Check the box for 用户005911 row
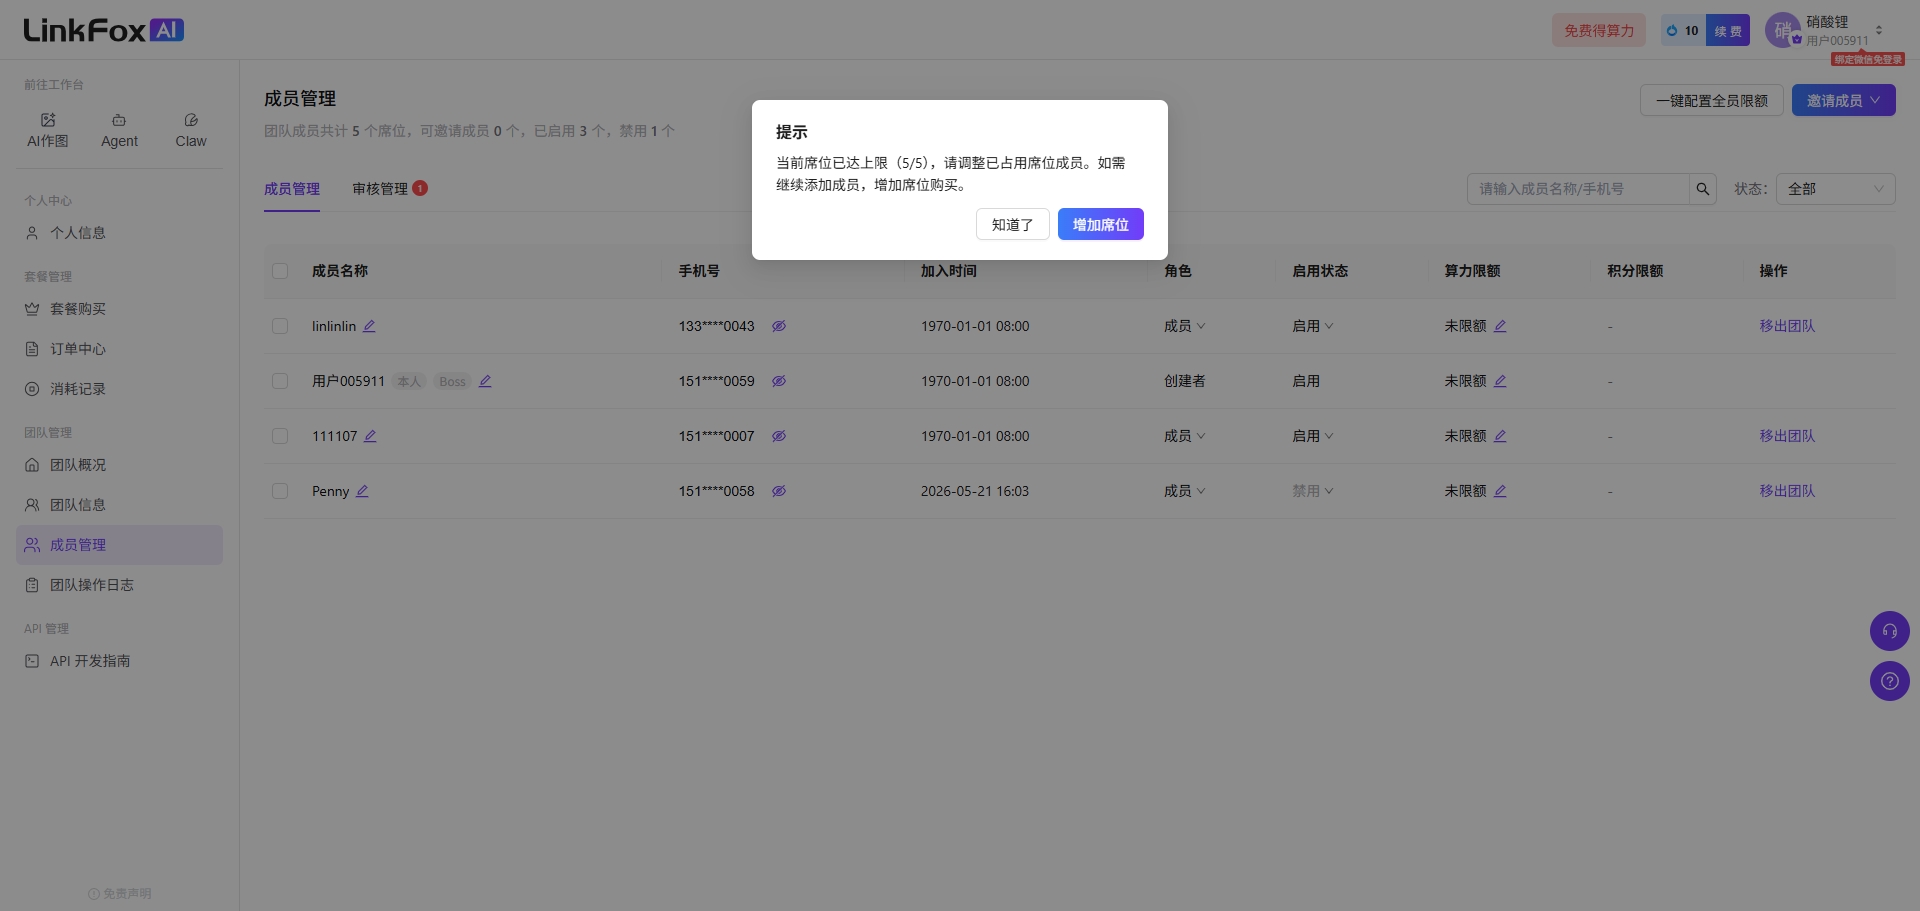 point(280,381)
